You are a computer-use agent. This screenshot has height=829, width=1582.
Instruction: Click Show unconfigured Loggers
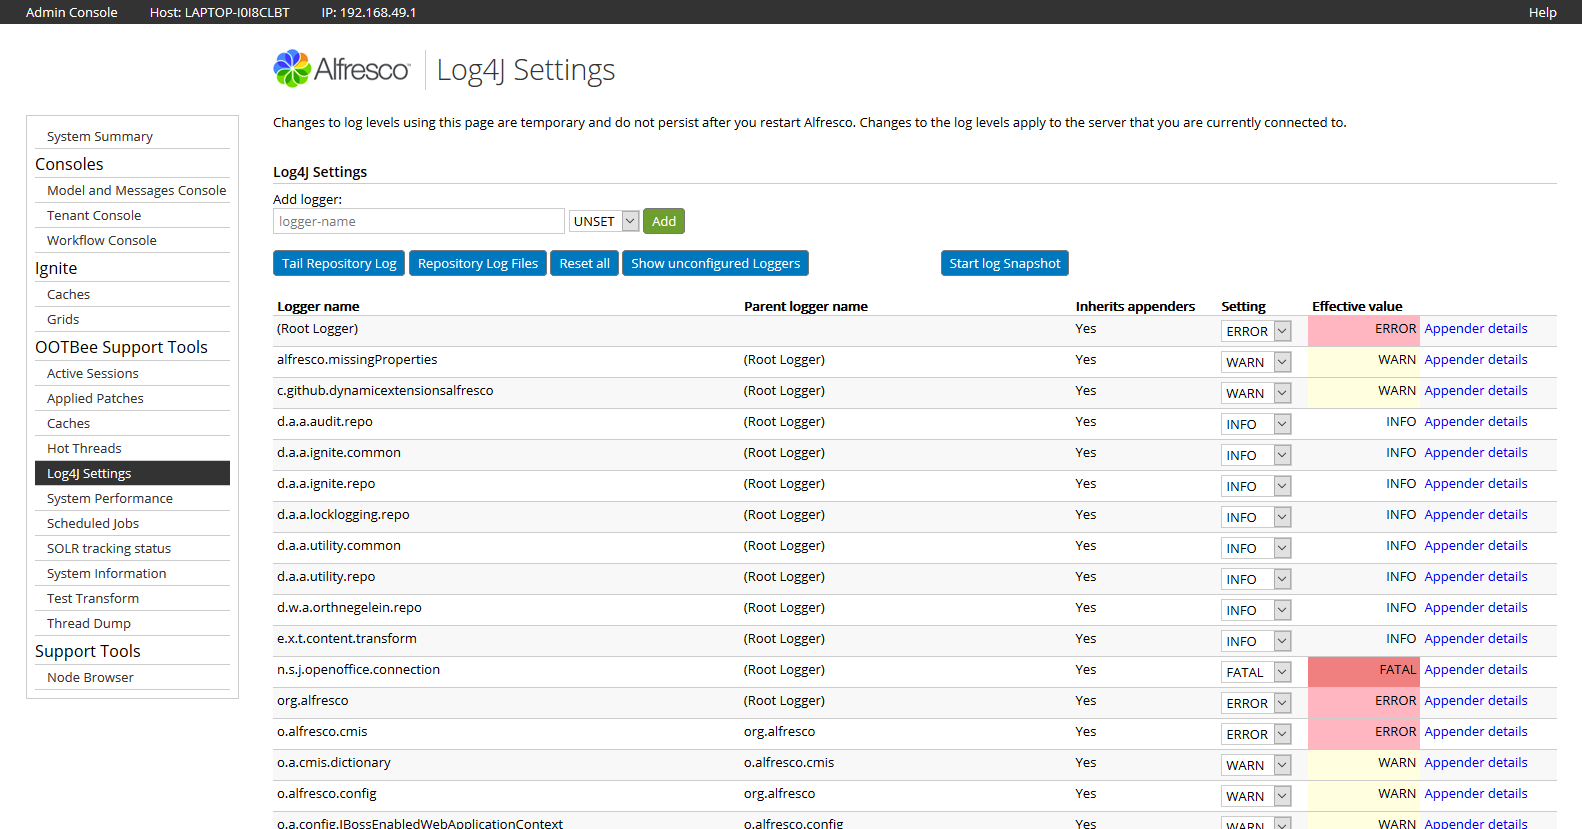click(x=715, y=263)
